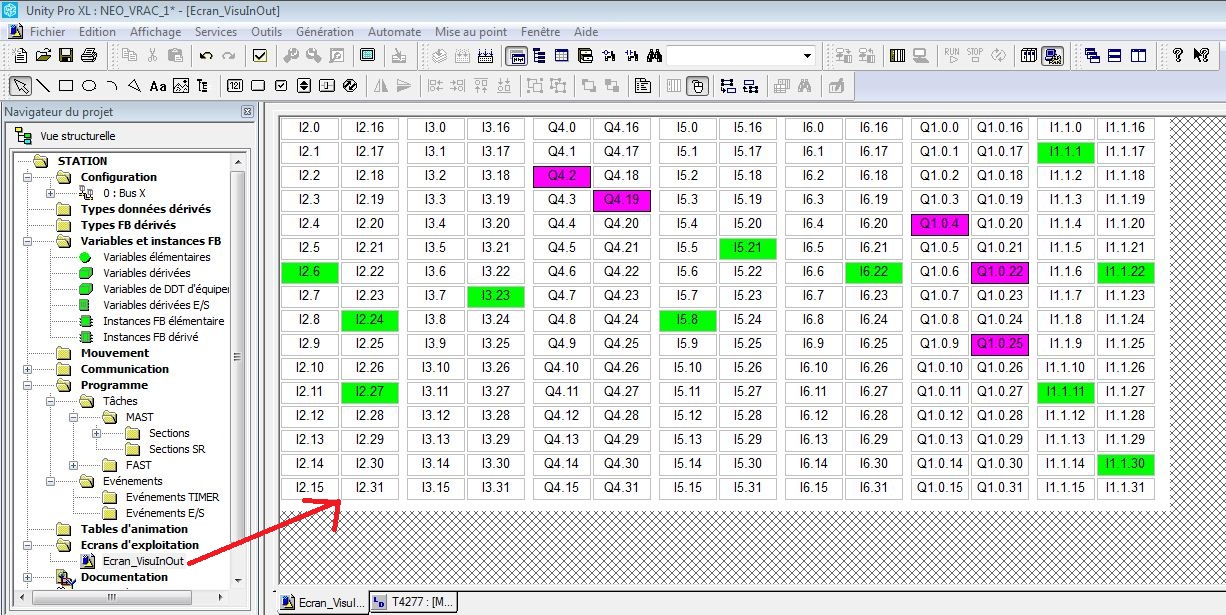Select the Line drawing tool

pos(44,86)
